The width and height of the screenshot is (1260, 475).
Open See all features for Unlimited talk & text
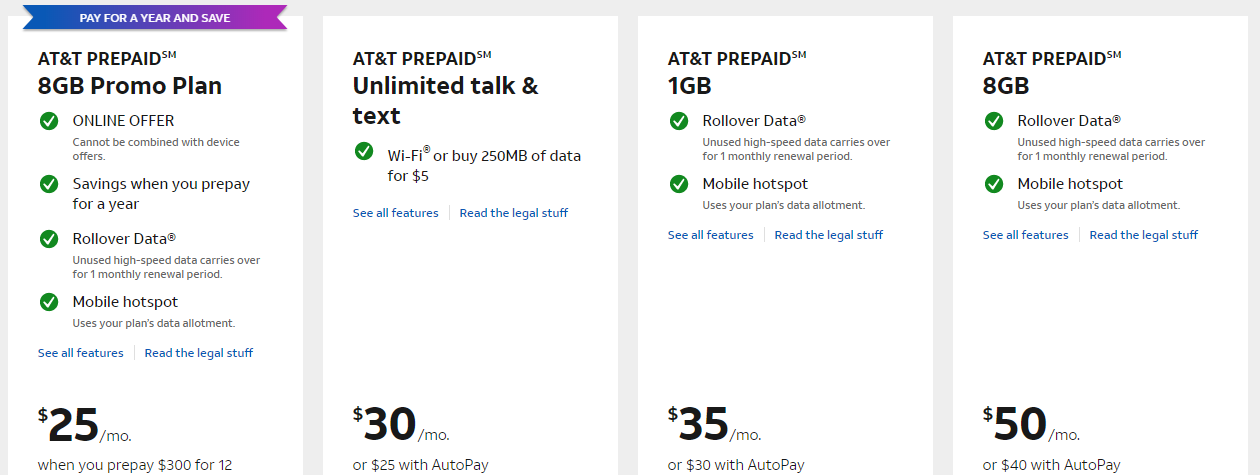[x=396, y=213]
